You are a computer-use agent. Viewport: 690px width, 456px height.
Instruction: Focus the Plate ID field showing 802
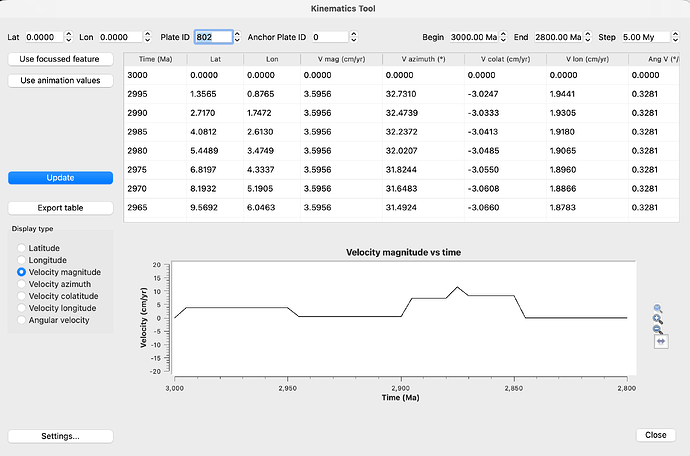click(x=213, y=37)
